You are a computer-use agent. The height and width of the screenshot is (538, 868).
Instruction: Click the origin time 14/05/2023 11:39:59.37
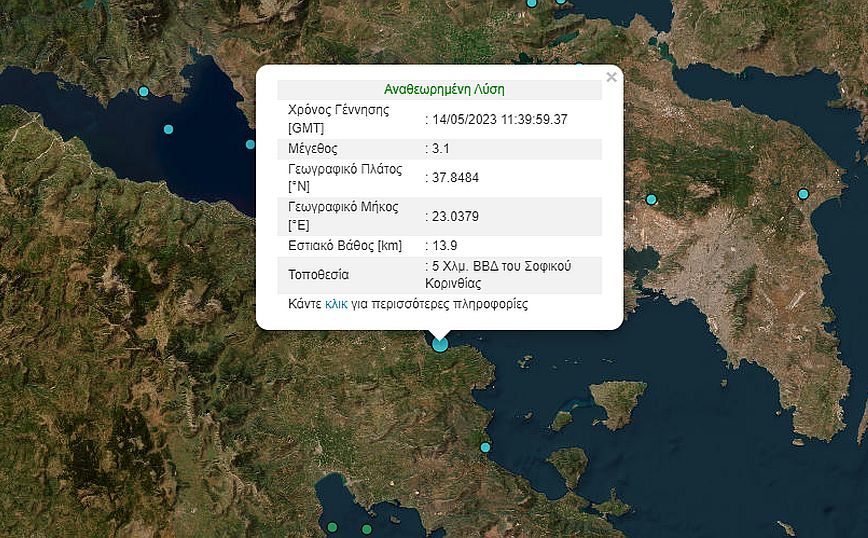tap(500, 119)
